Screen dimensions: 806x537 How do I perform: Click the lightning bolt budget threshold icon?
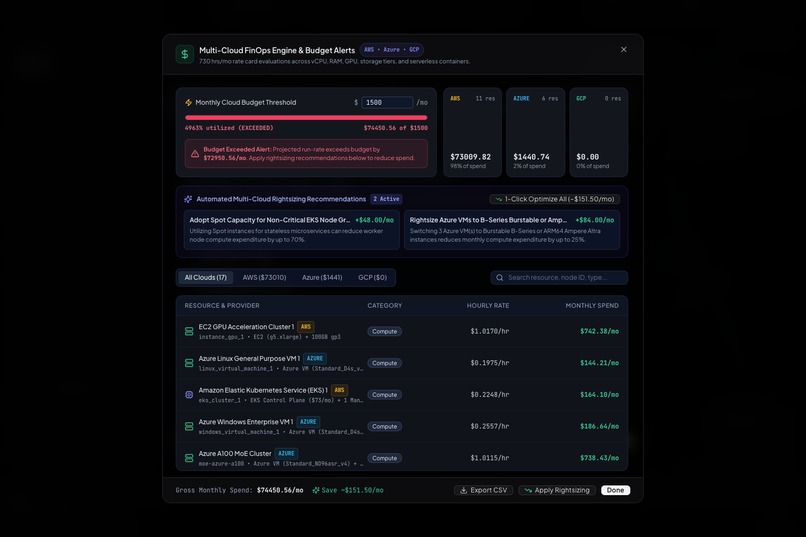pos(188,102)
